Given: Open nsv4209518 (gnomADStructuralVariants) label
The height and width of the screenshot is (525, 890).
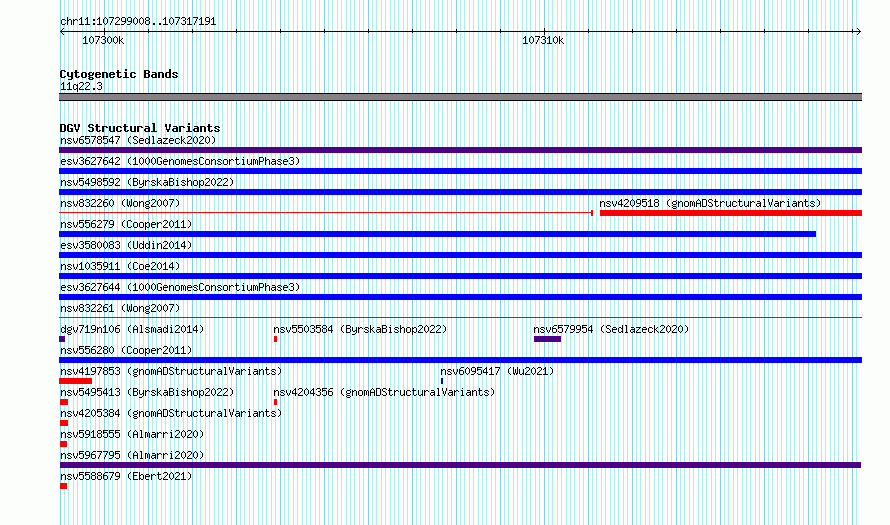Looking at the screenshot, I should coord(710,203).
